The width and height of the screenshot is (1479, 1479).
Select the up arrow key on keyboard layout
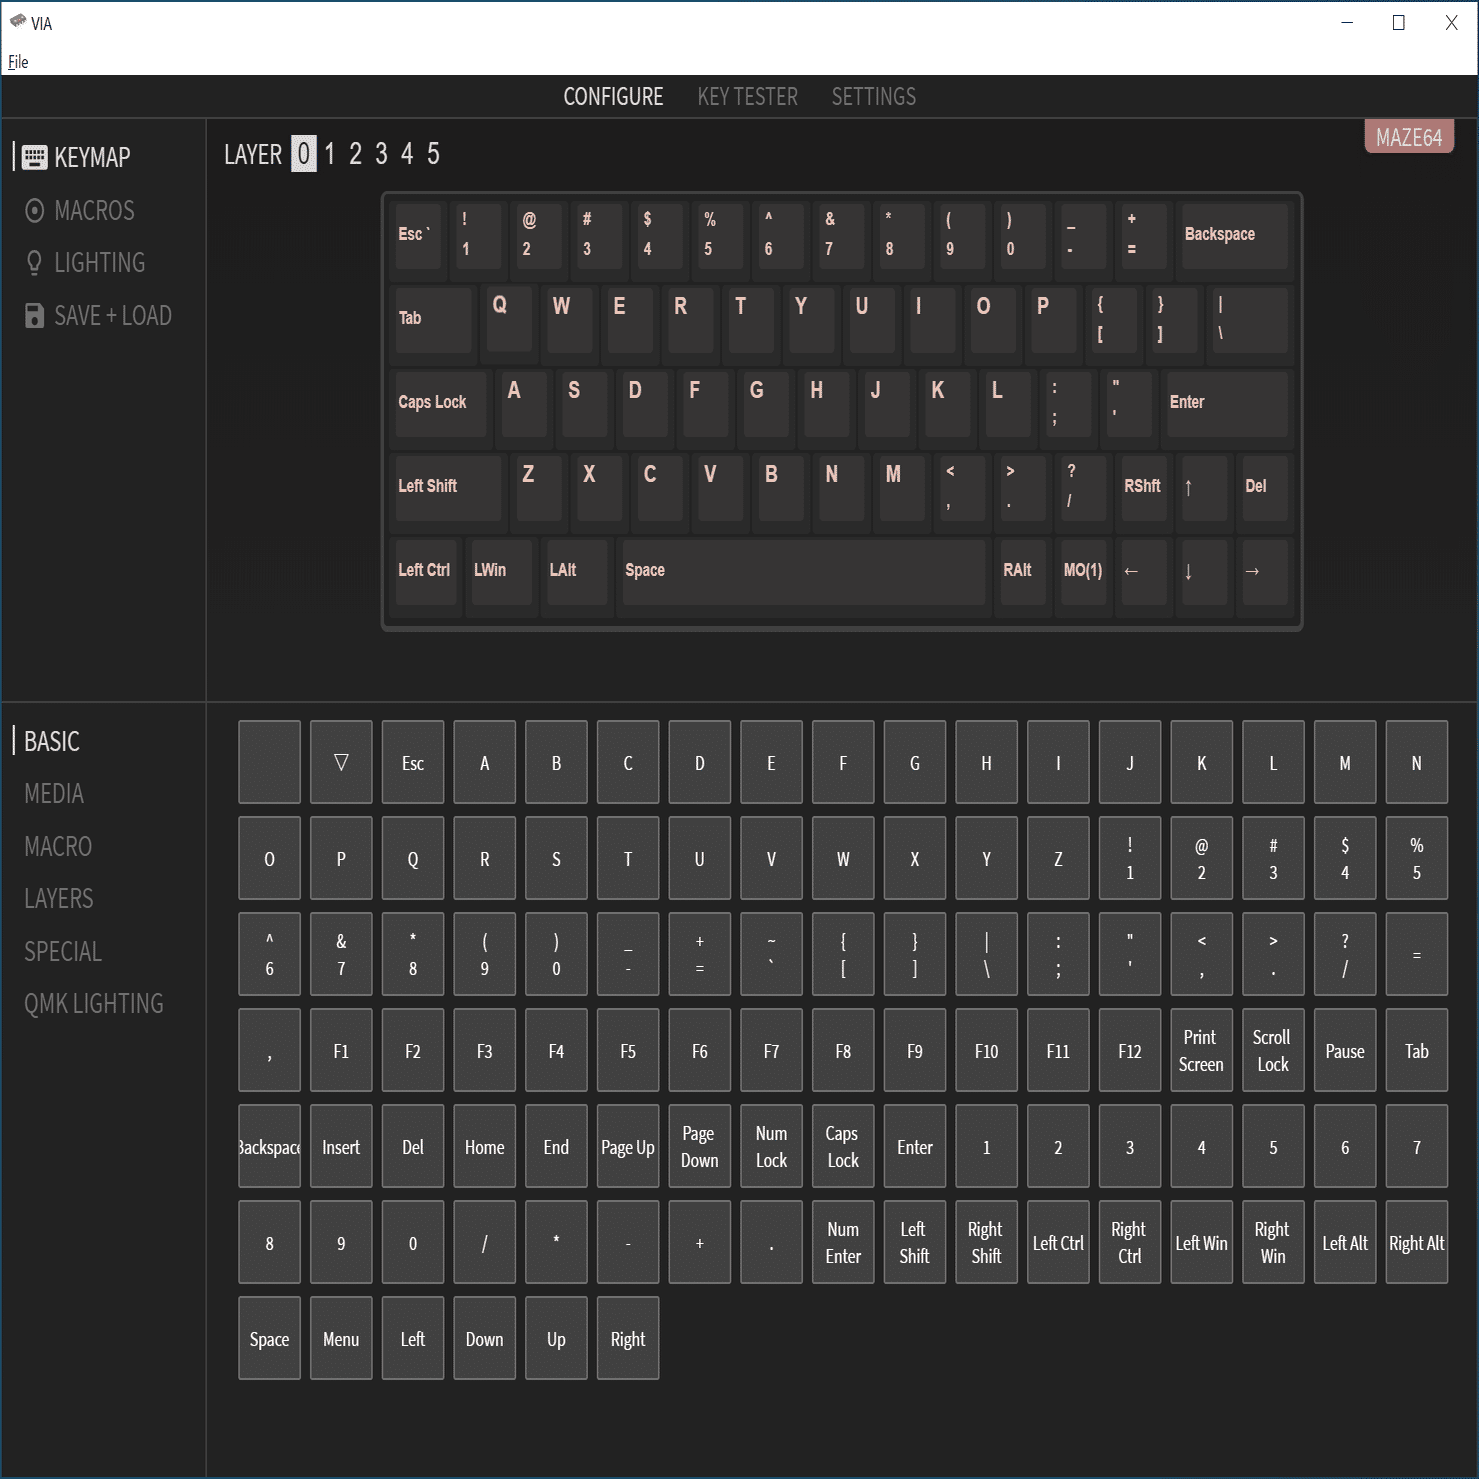[1203, 487]
